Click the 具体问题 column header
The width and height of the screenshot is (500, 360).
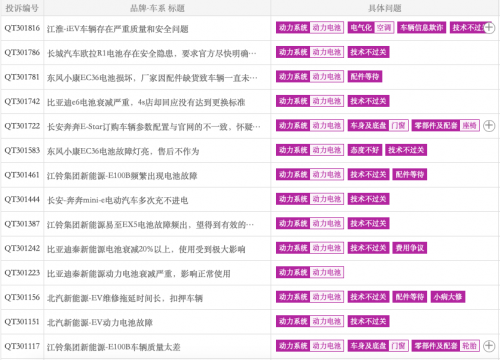[385, 8]
